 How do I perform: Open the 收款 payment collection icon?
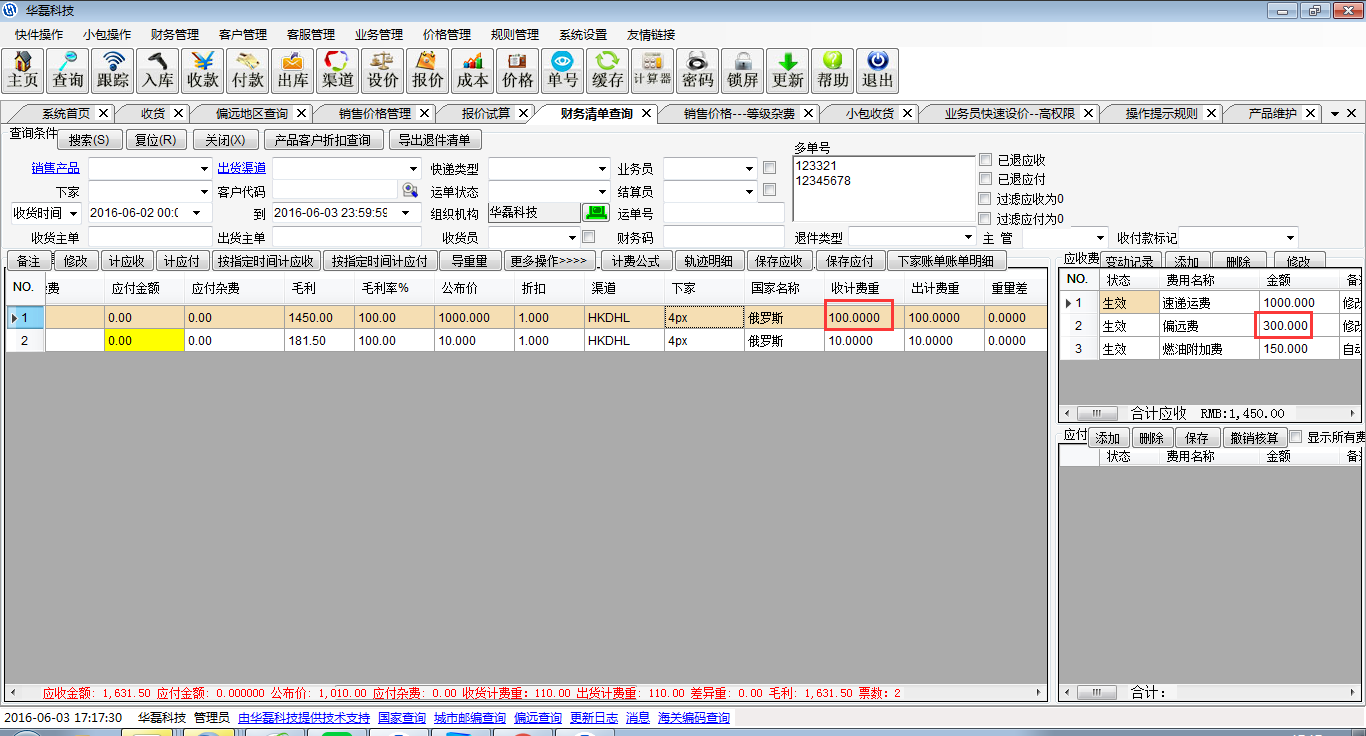[203, 70]
